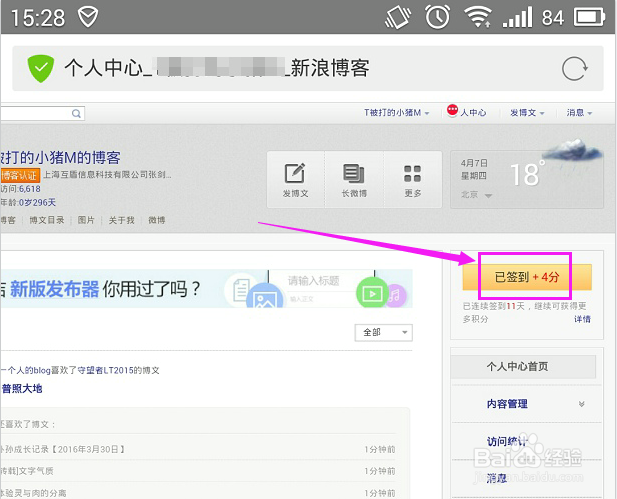Tap the browser address bar title

217,68
